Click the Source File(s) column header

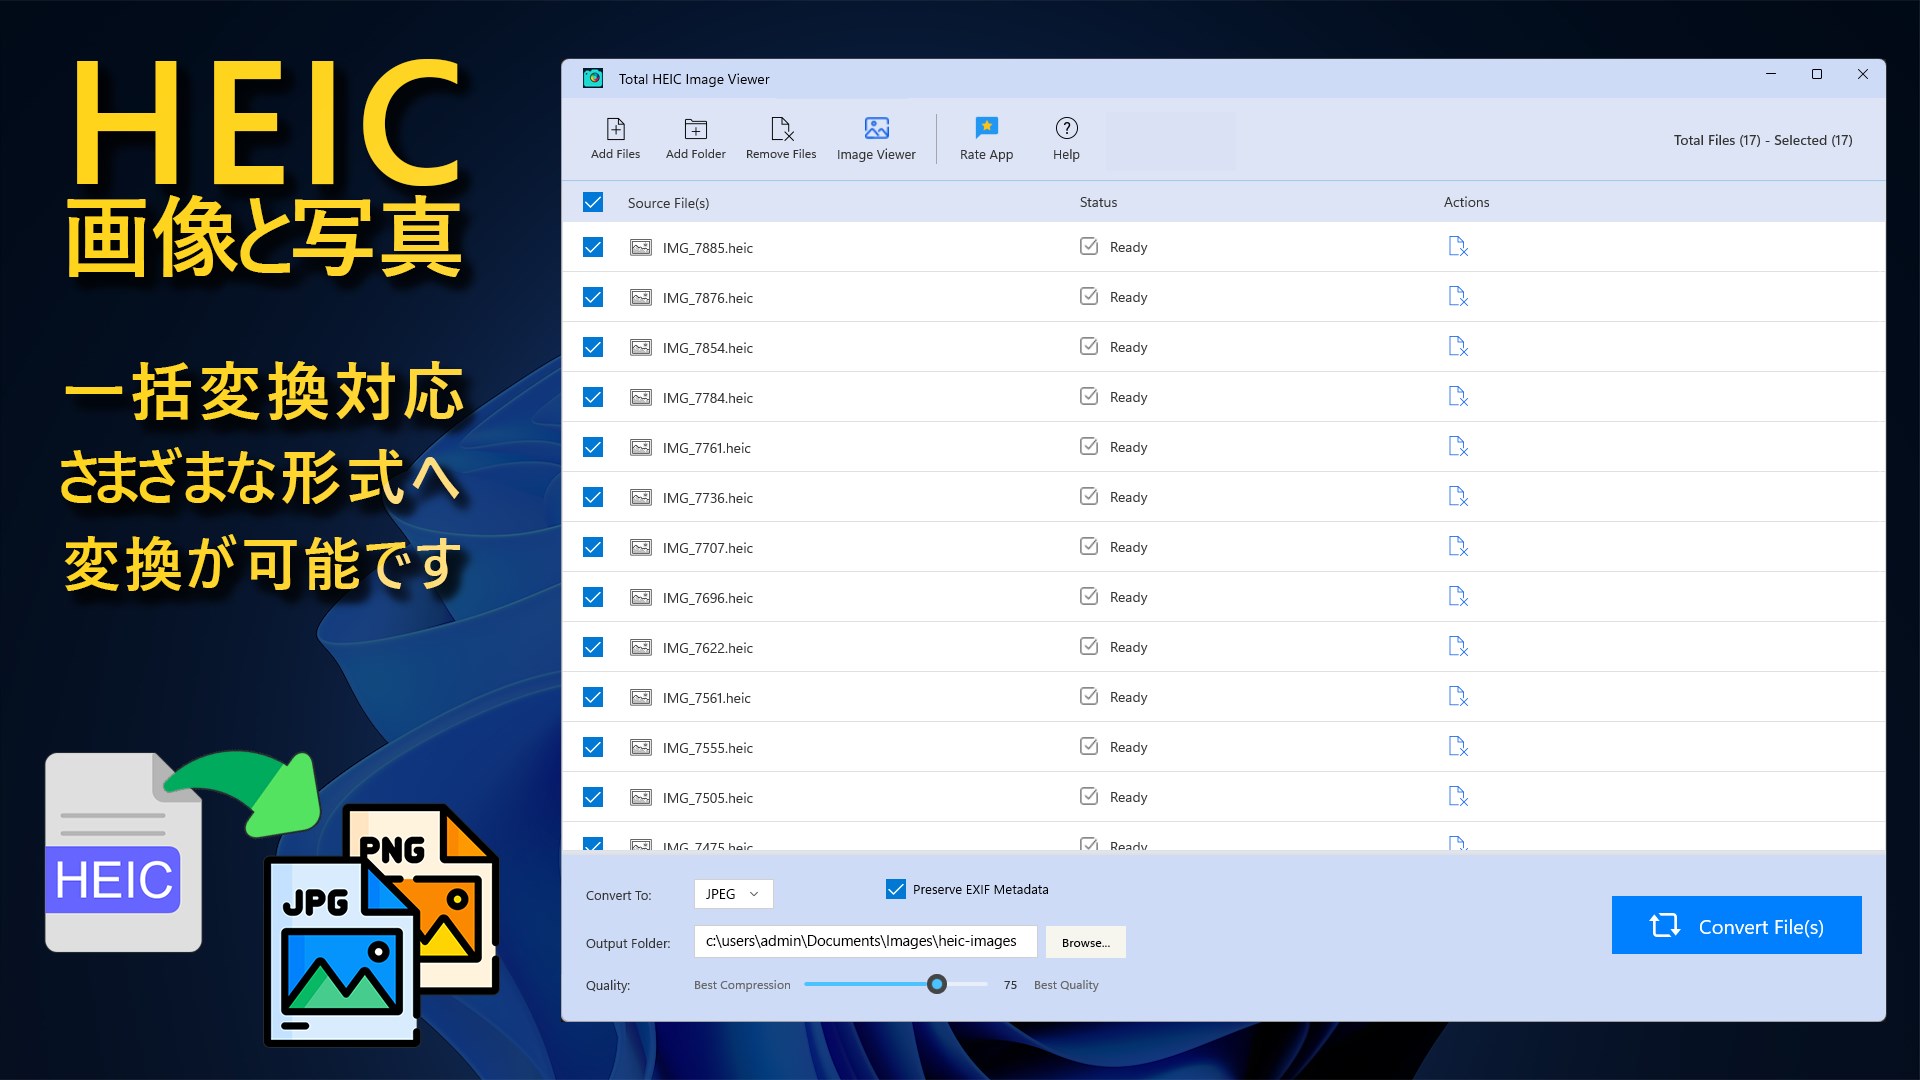[668, 201]
